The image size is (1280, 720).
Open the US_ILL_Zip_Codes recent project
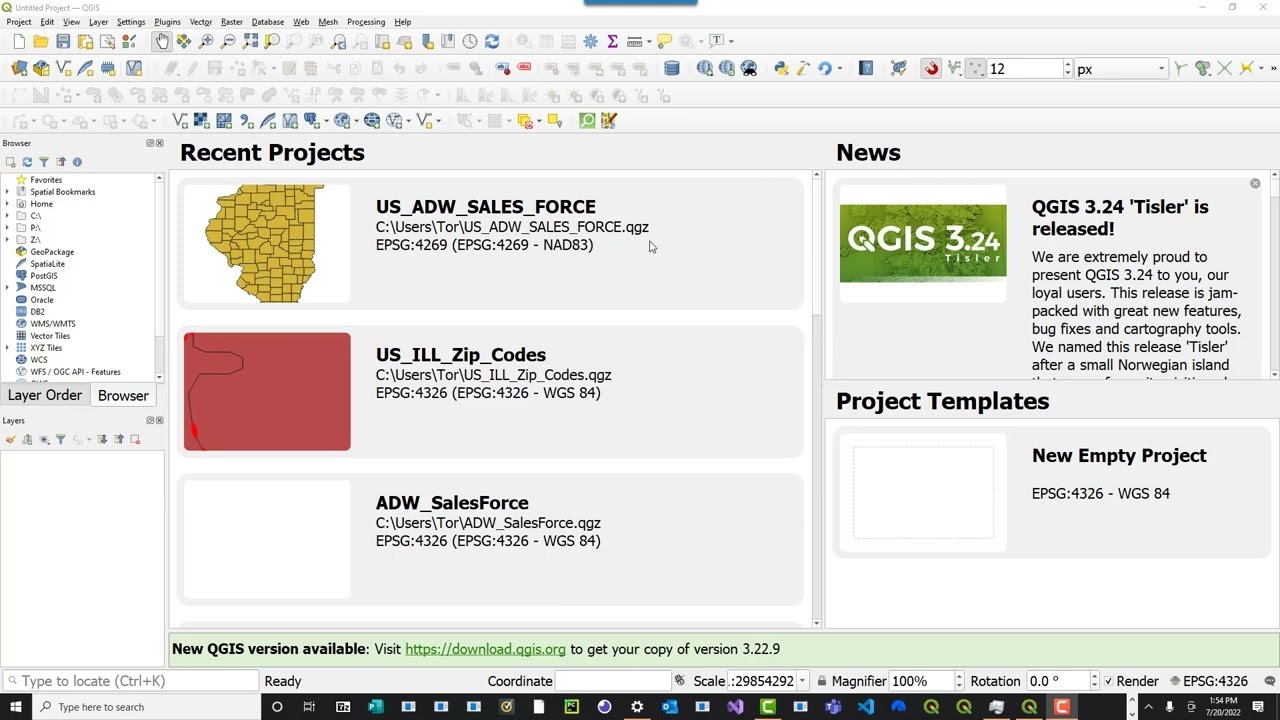(490, 392)
